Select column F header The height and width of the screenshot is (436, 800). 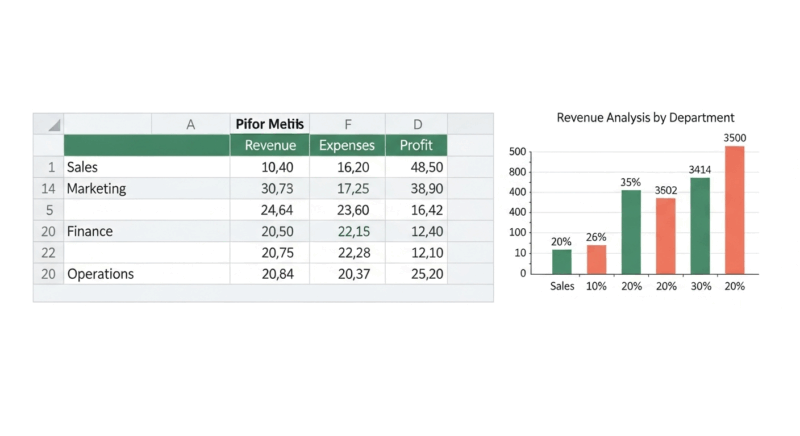347,124
